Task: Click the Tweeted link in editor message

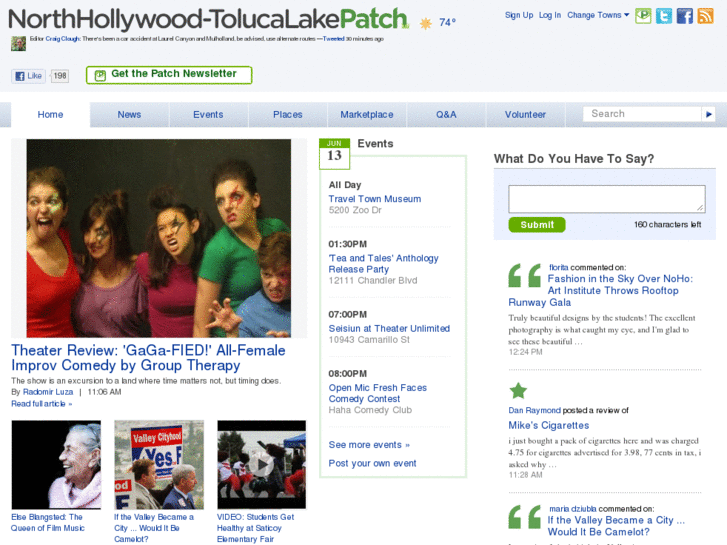Action: tap(333, 39)
